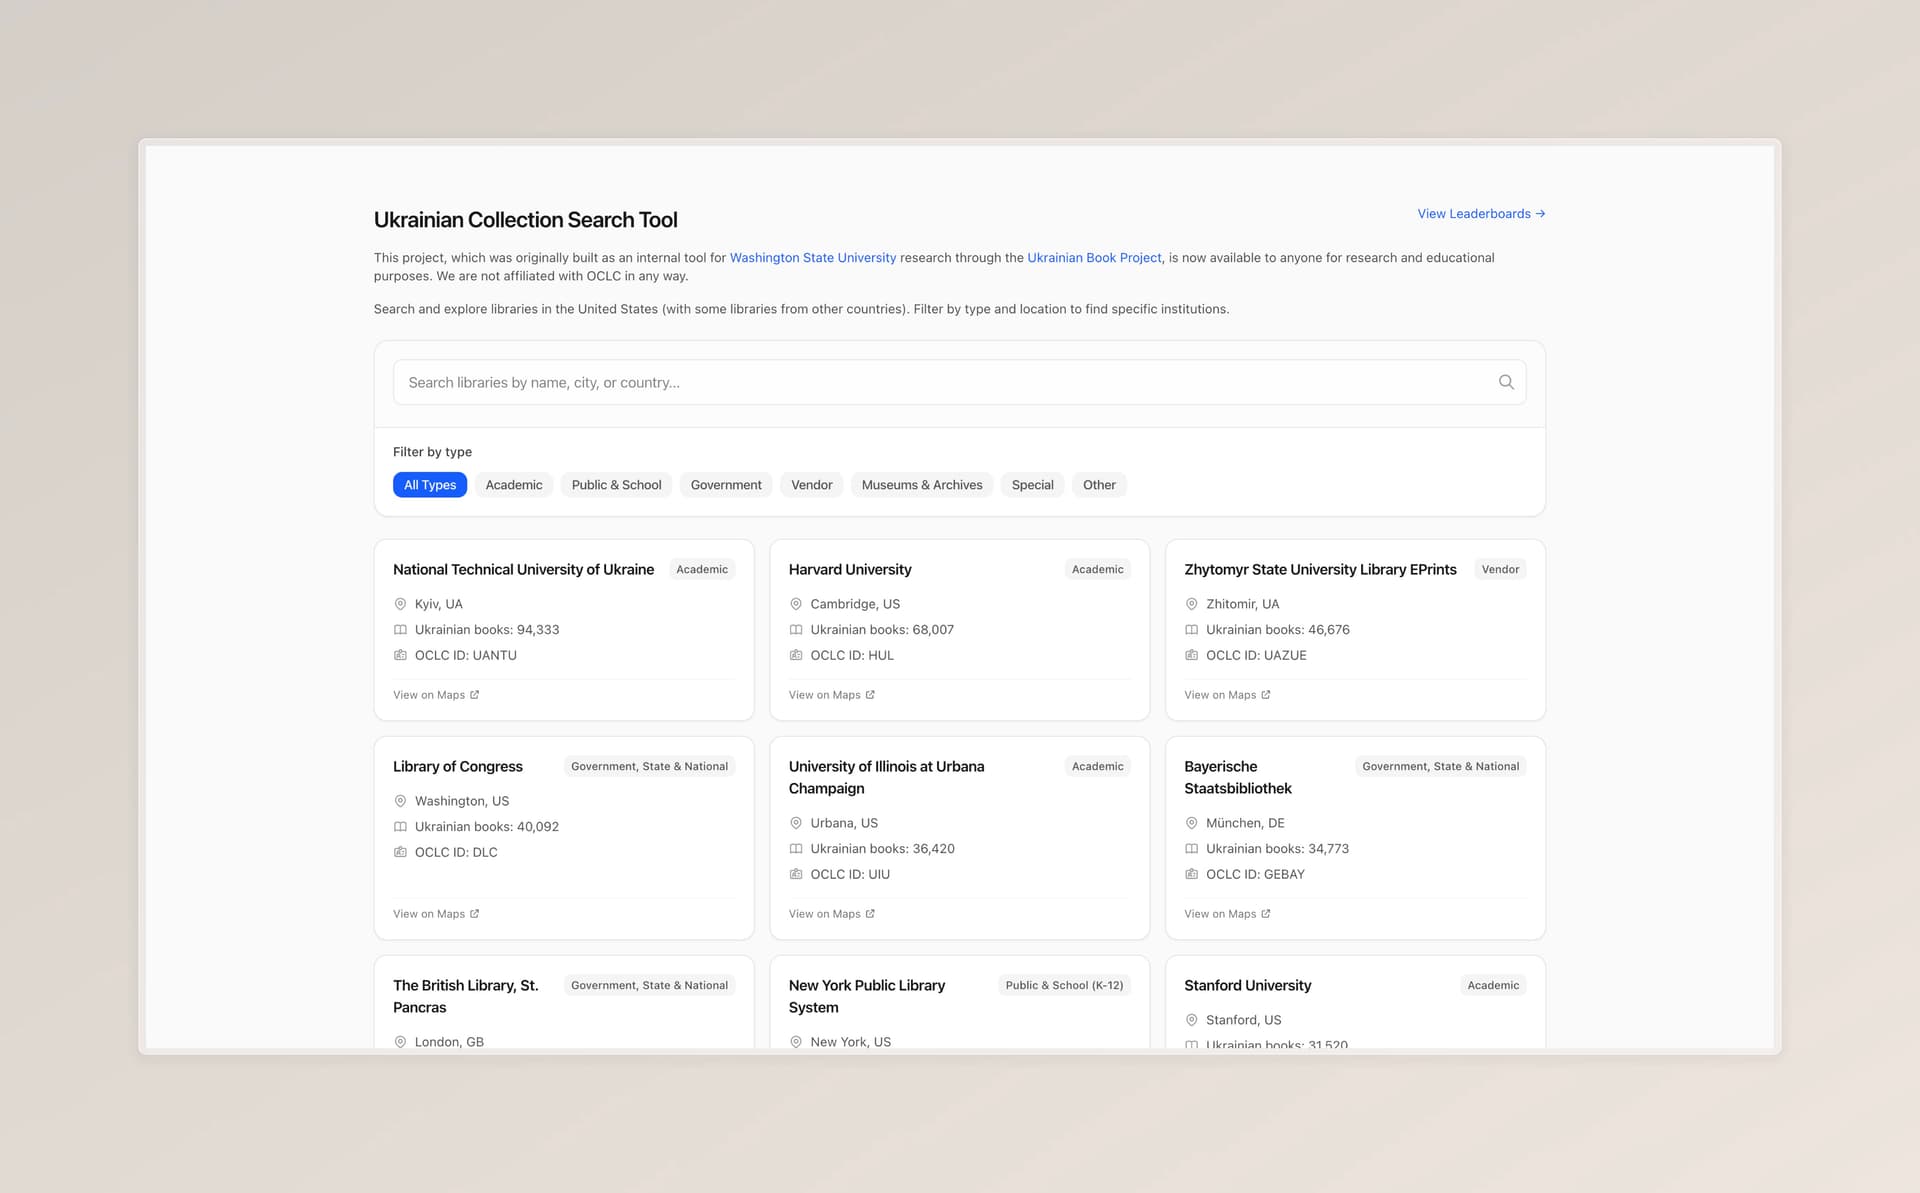Screen dimensions: 1920x1193
Task: Click the Library of Congress title
Action: coord(458,767)
